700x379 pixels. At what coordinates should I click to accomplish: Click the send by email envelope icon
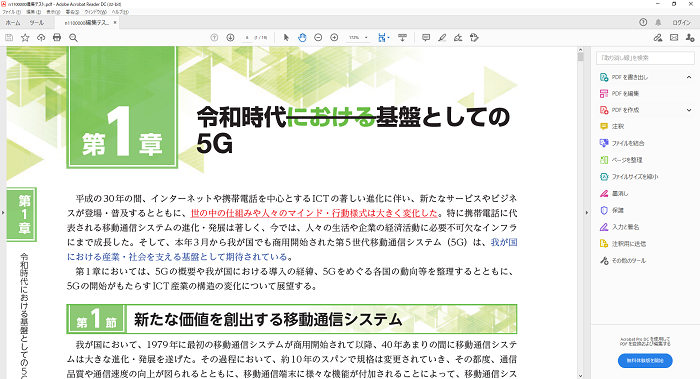tap(674, 38)
